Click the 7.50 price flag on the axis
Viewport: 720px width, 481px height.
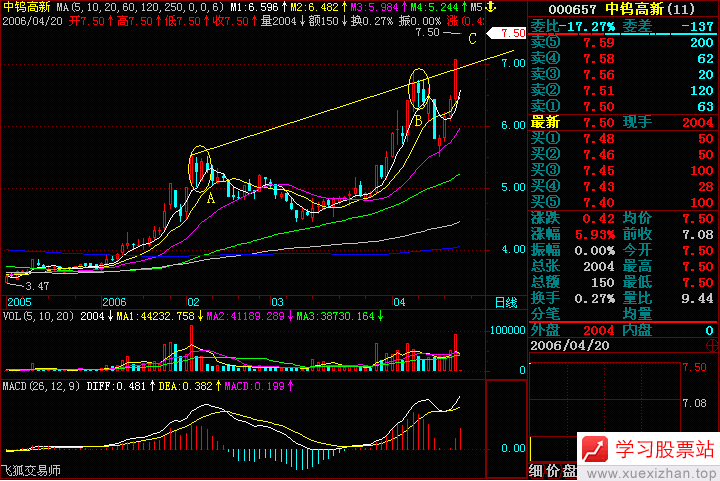(507, 33)
